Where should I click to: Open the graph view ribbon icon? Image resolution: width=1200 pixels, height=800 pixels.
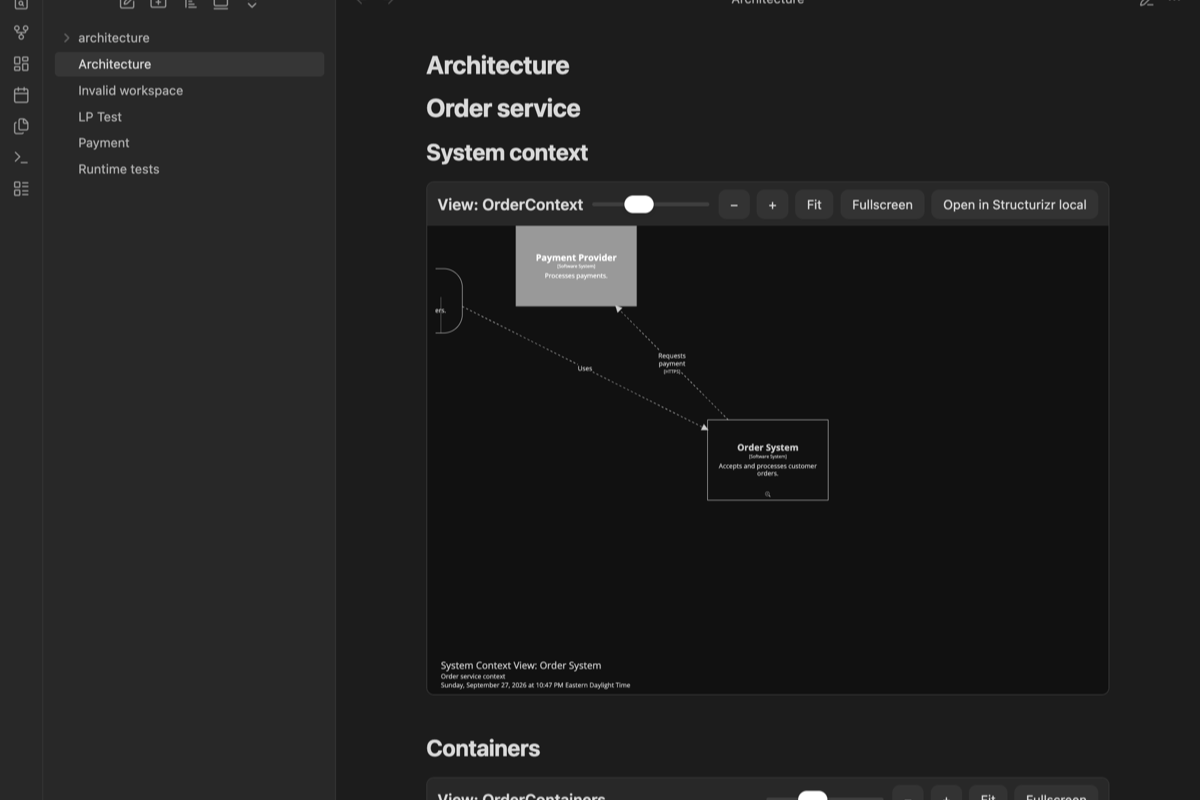(x=21, y=33)
